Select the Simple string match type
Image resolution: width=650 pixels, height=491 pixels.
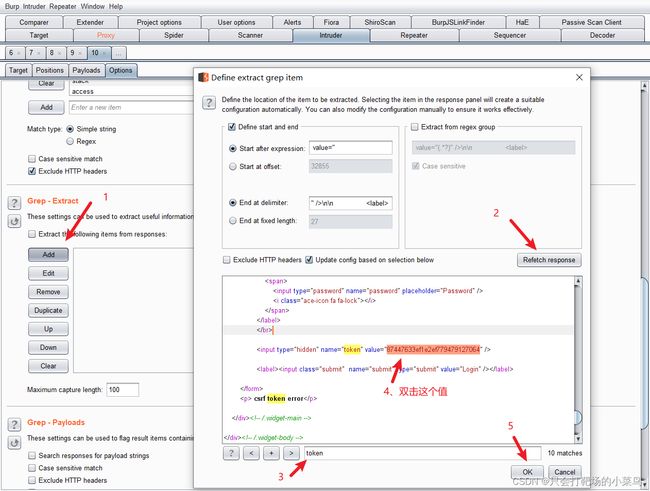pyautogui.click(x=70, y=129)
